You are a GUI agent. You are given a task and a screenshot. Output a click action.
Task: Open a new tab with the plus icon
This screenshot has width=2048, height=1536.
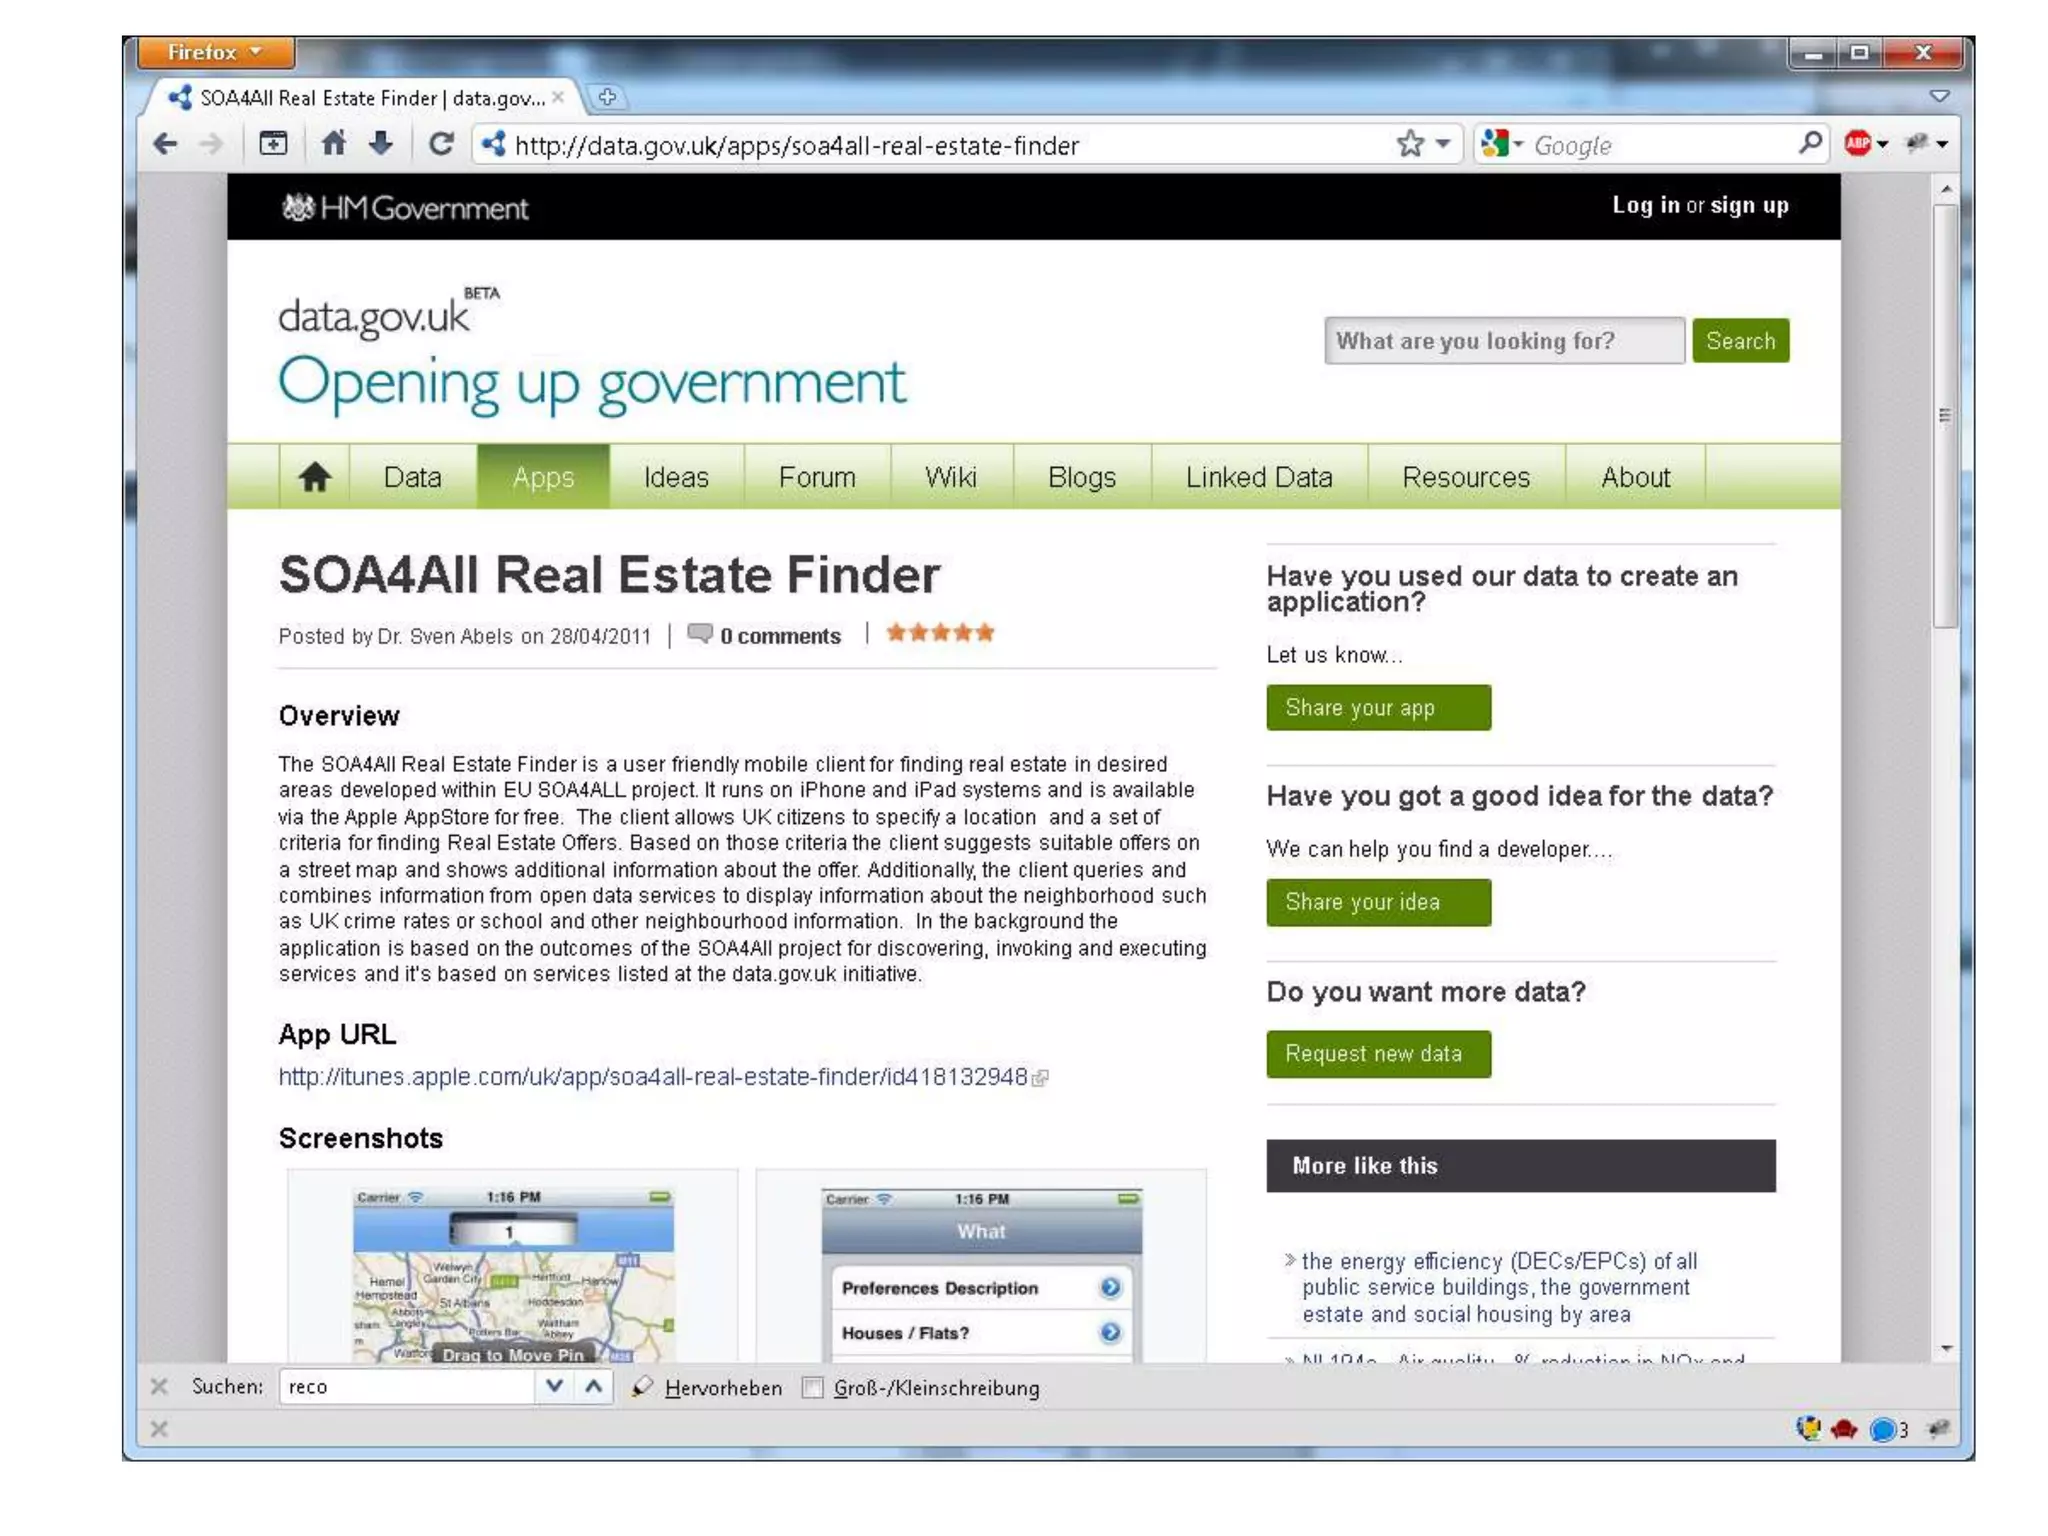point(607,97)
